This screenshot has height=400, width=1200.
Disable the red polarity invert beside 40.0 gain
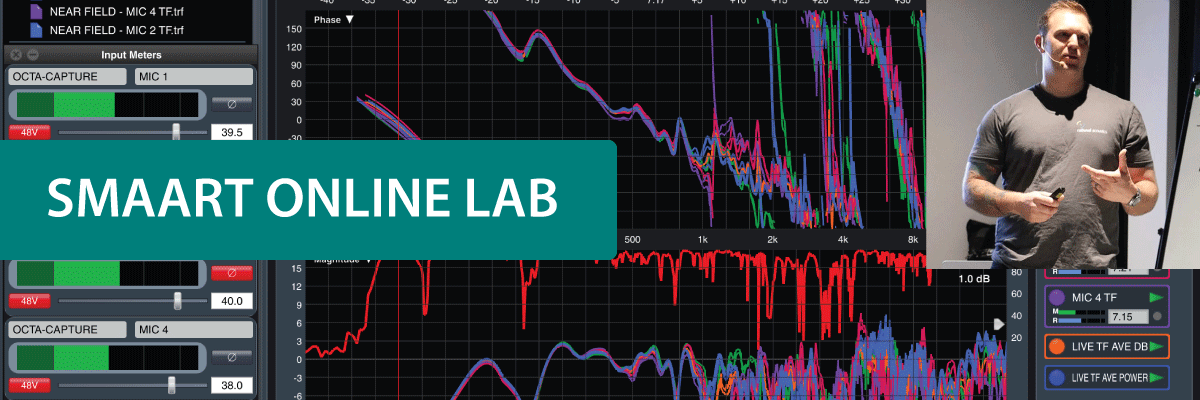pyautogui.click(x=232, y=272)
